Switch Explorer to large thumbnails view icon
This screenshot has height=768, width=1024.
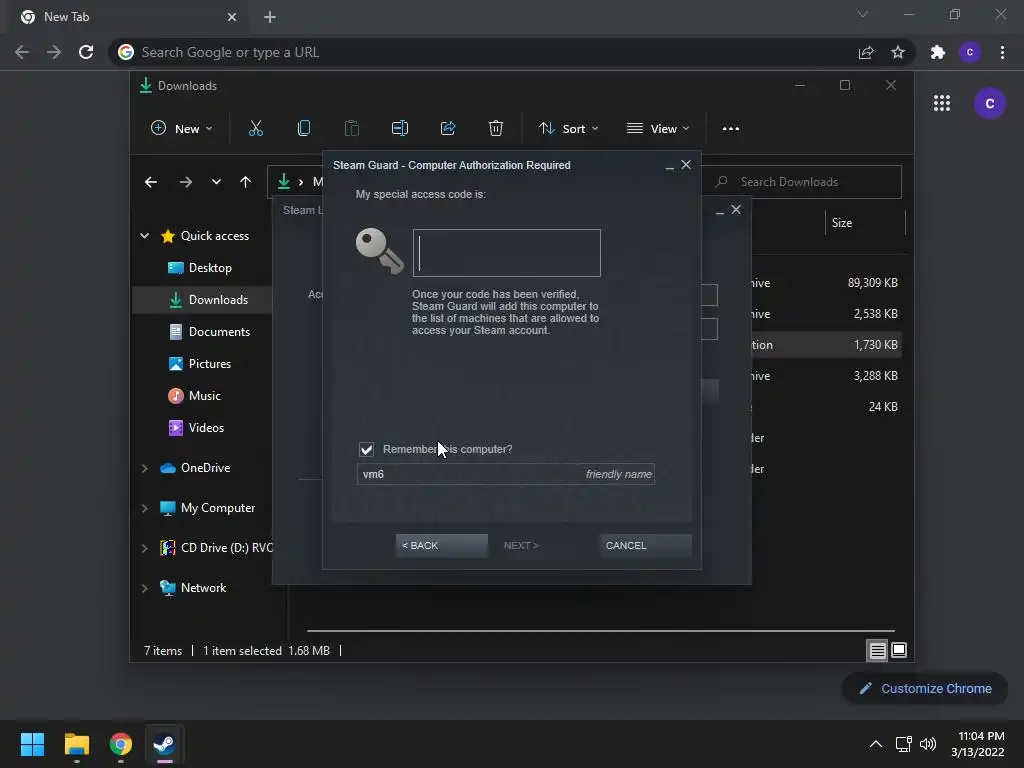[899, 650]
